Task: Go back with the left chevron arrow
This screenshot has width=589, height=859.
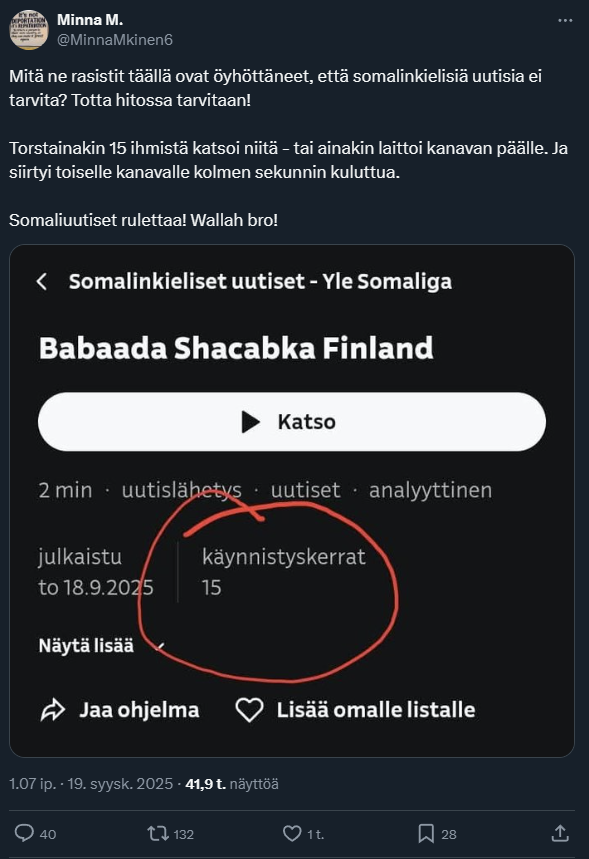Action: coord(42,282)
